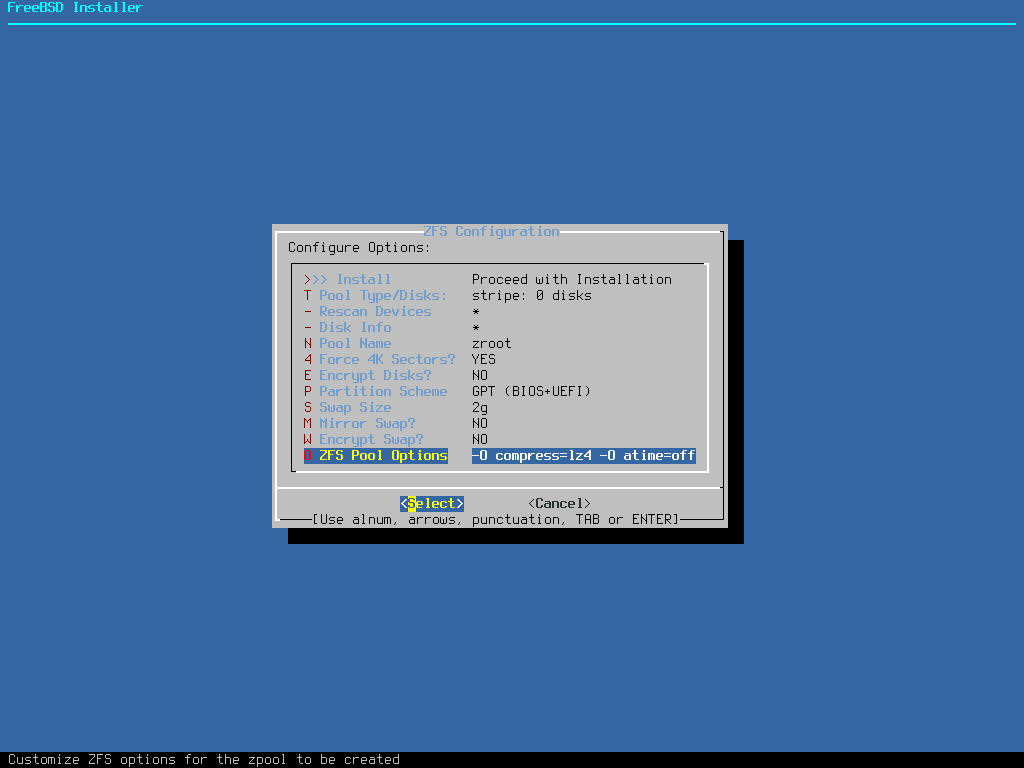Toggle Mirror Swap setting
Image resolution: width=1024 pixels, height=768 pixels.
pos(367,423)
